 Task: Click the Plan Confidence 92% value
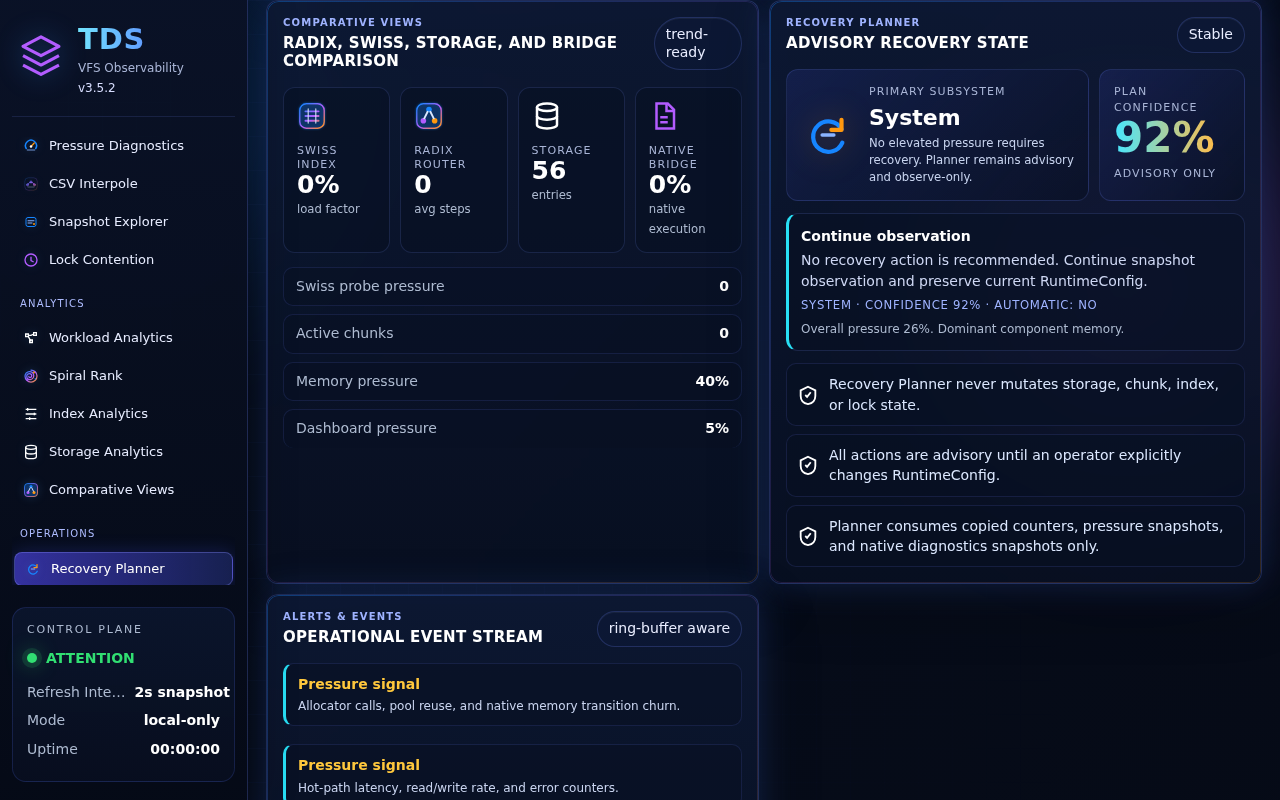coord(1164,138)
